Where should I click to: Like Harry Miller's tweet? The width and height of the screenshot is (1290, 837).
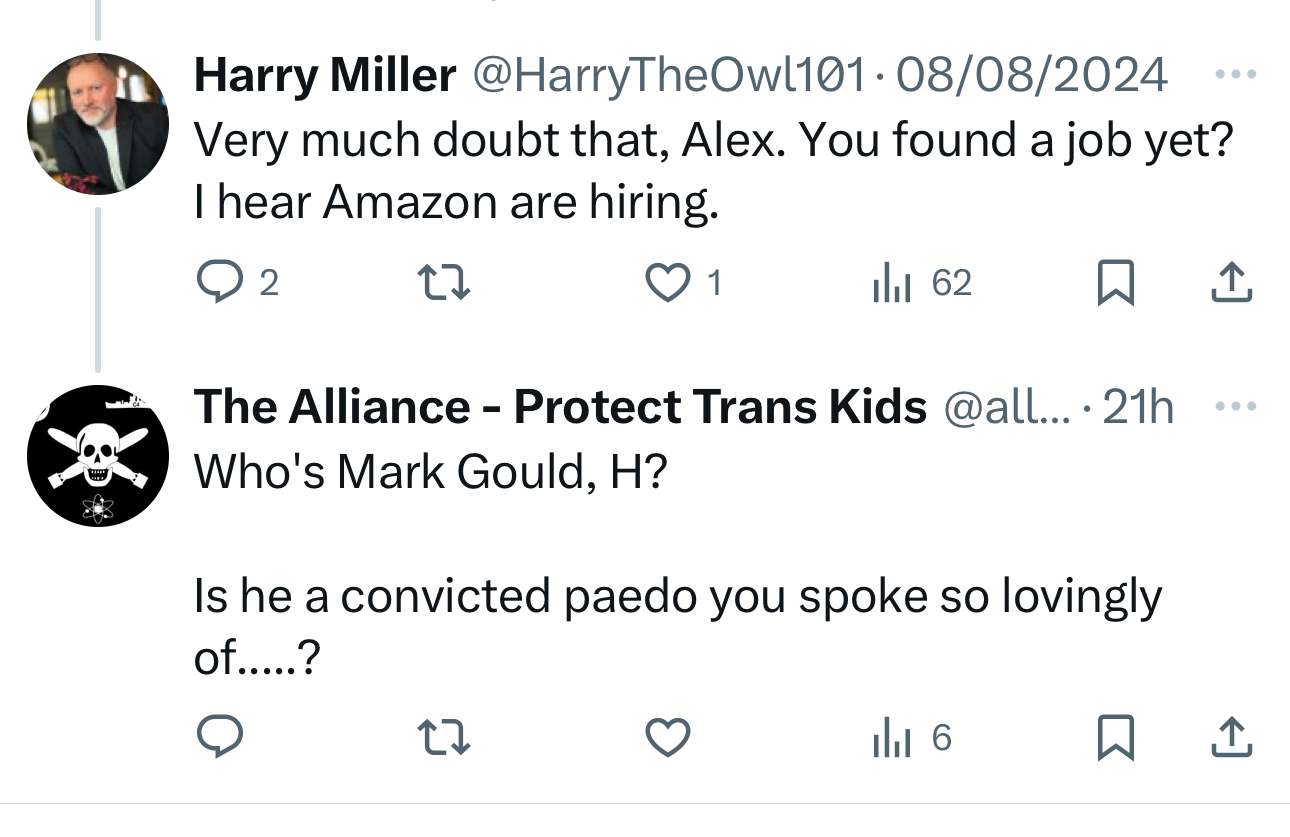[x=667, y=283]
